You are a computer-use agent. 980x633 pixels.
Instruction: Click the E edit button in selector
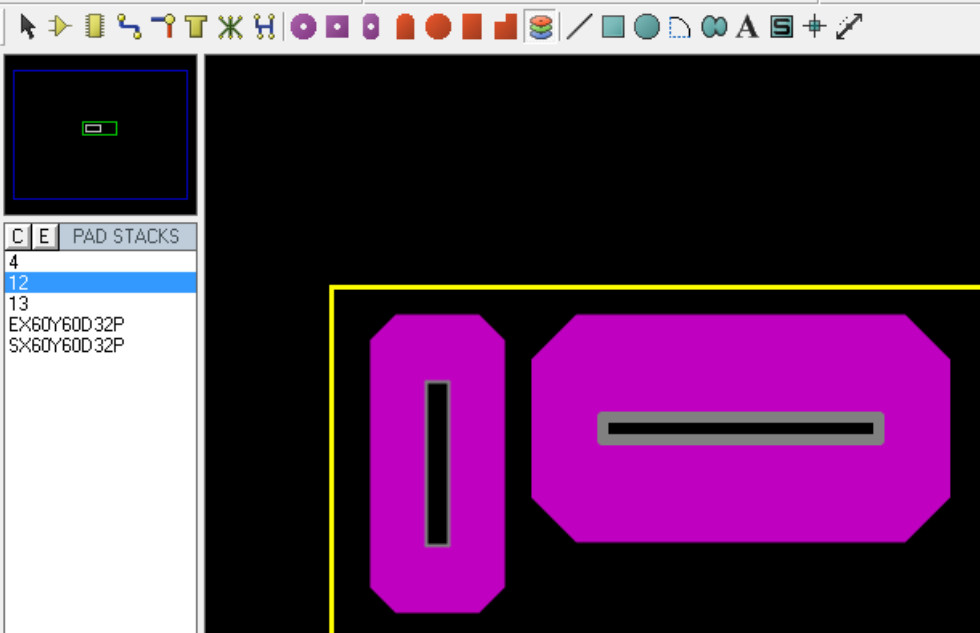pos(44,237)
